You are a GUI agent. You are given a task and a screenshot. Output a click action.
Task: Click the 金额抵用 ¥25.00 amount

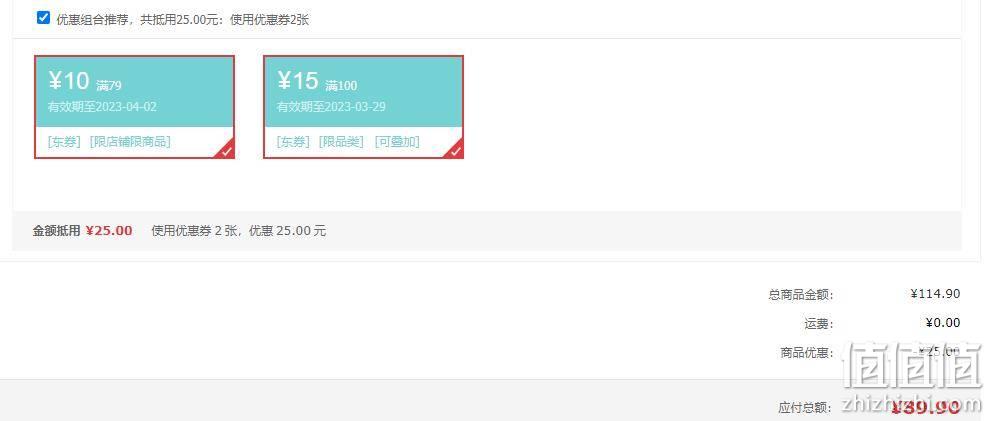click(x=109, y=231)
